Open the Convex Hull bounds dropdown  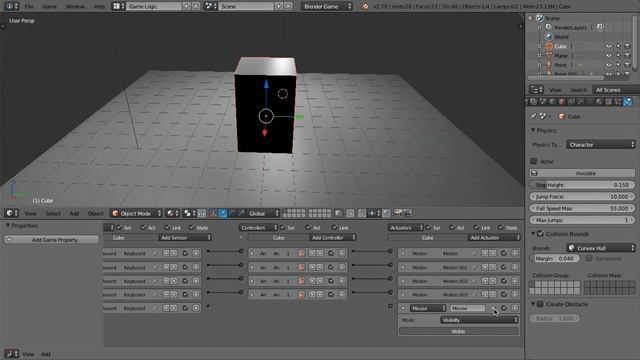coord(601,248)
